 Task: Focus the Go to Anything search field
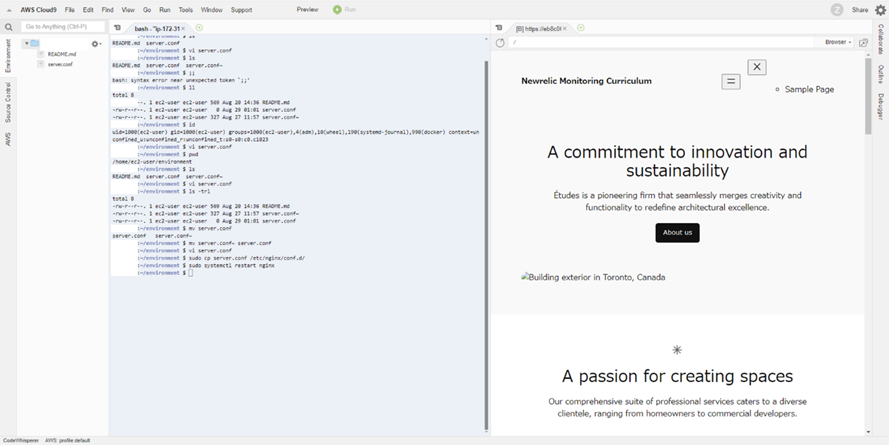[x=63, y=27]
